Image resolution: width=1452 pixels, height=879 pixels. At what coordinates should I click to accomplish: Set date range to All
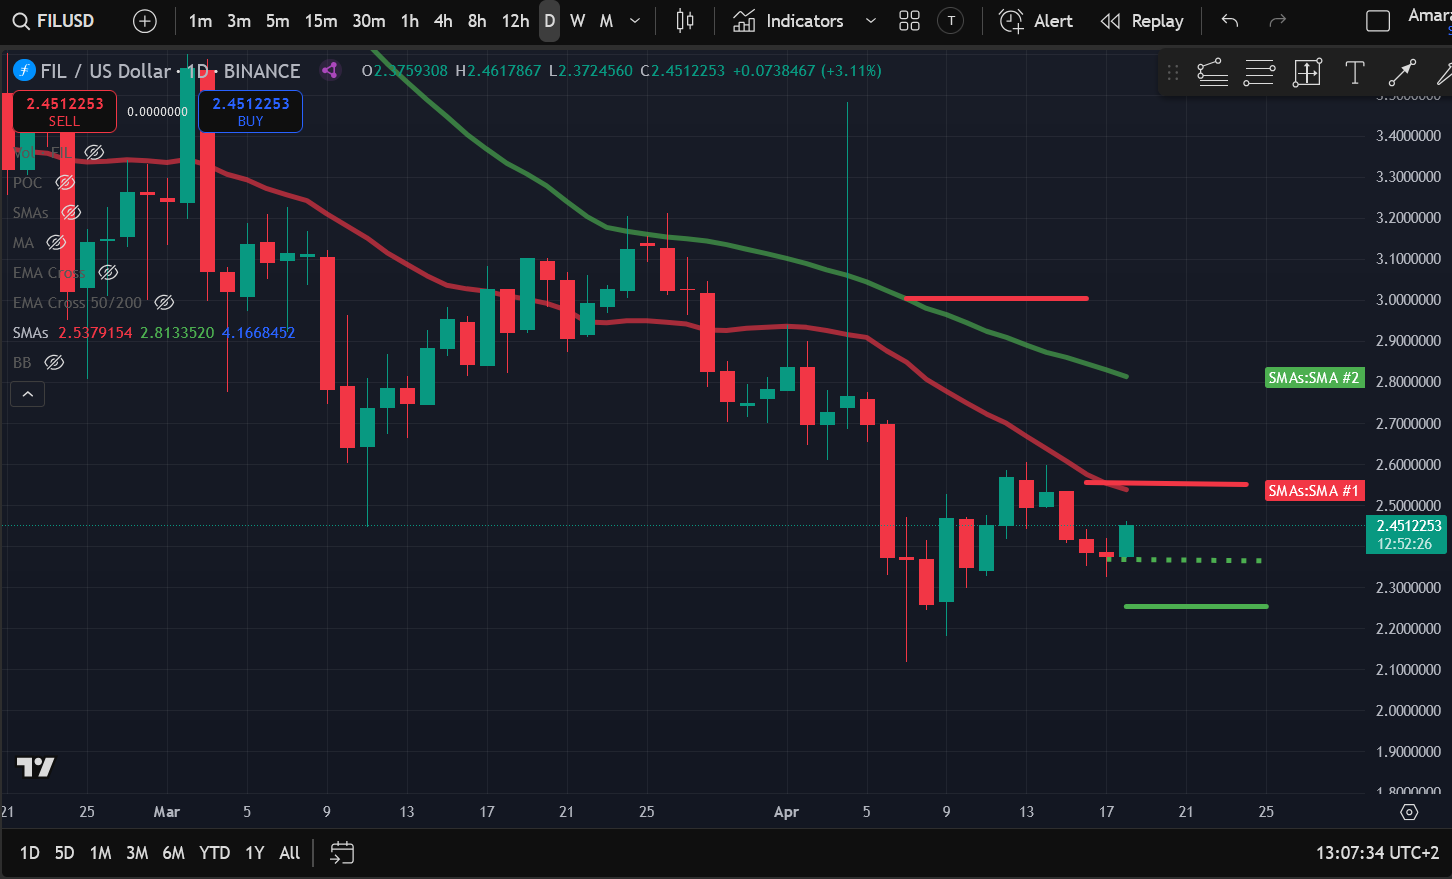pyautogui.click(x=289, y=853)
